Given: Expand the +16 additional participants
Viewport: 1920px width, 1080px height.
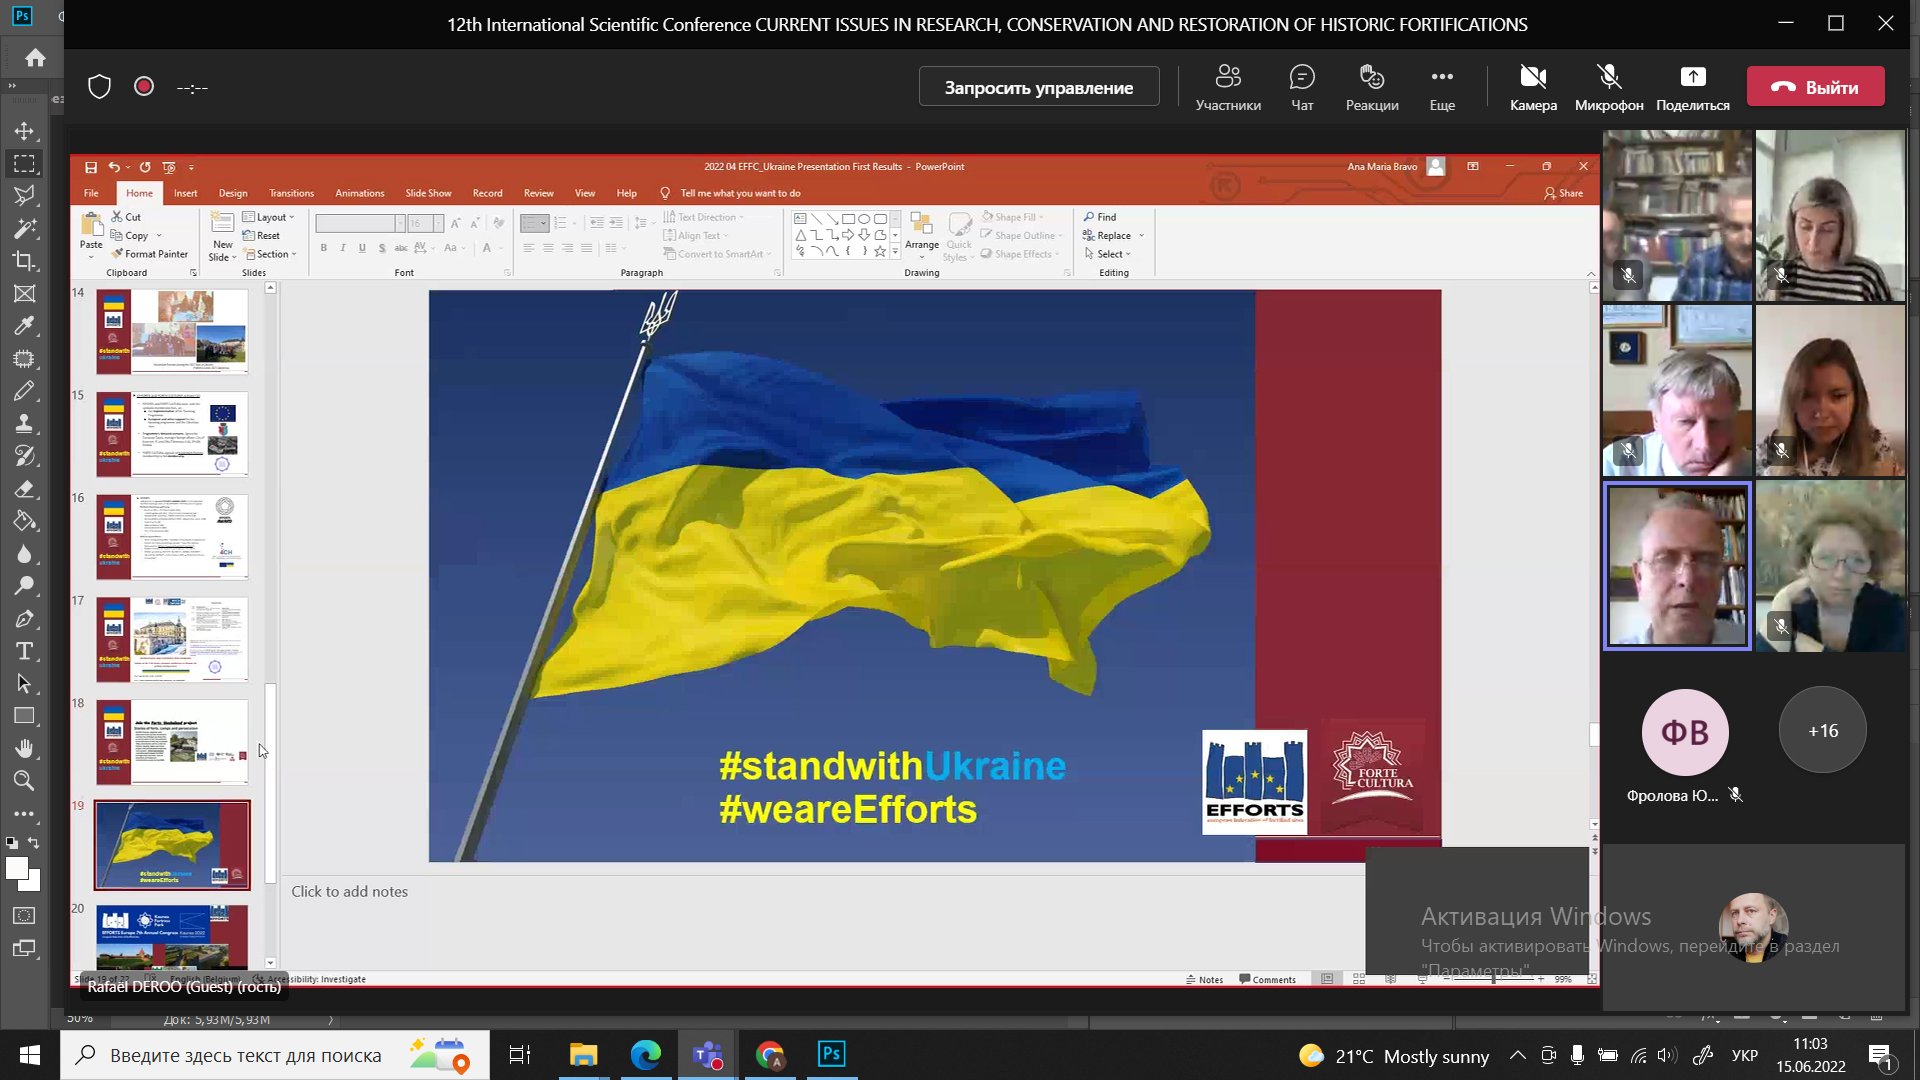Looking at the screenshot, I should click(x=1823, y=731).
